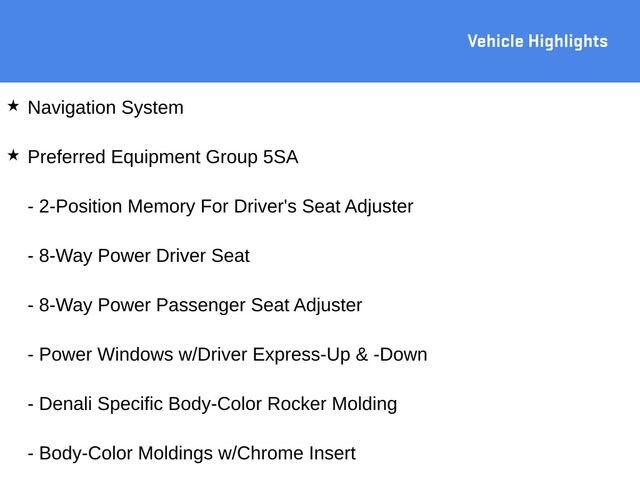The height and width of the screenshot is (480, 640).
Task: Click the star icon beside Preferred Equipment Group
Action: pos(13,156)
